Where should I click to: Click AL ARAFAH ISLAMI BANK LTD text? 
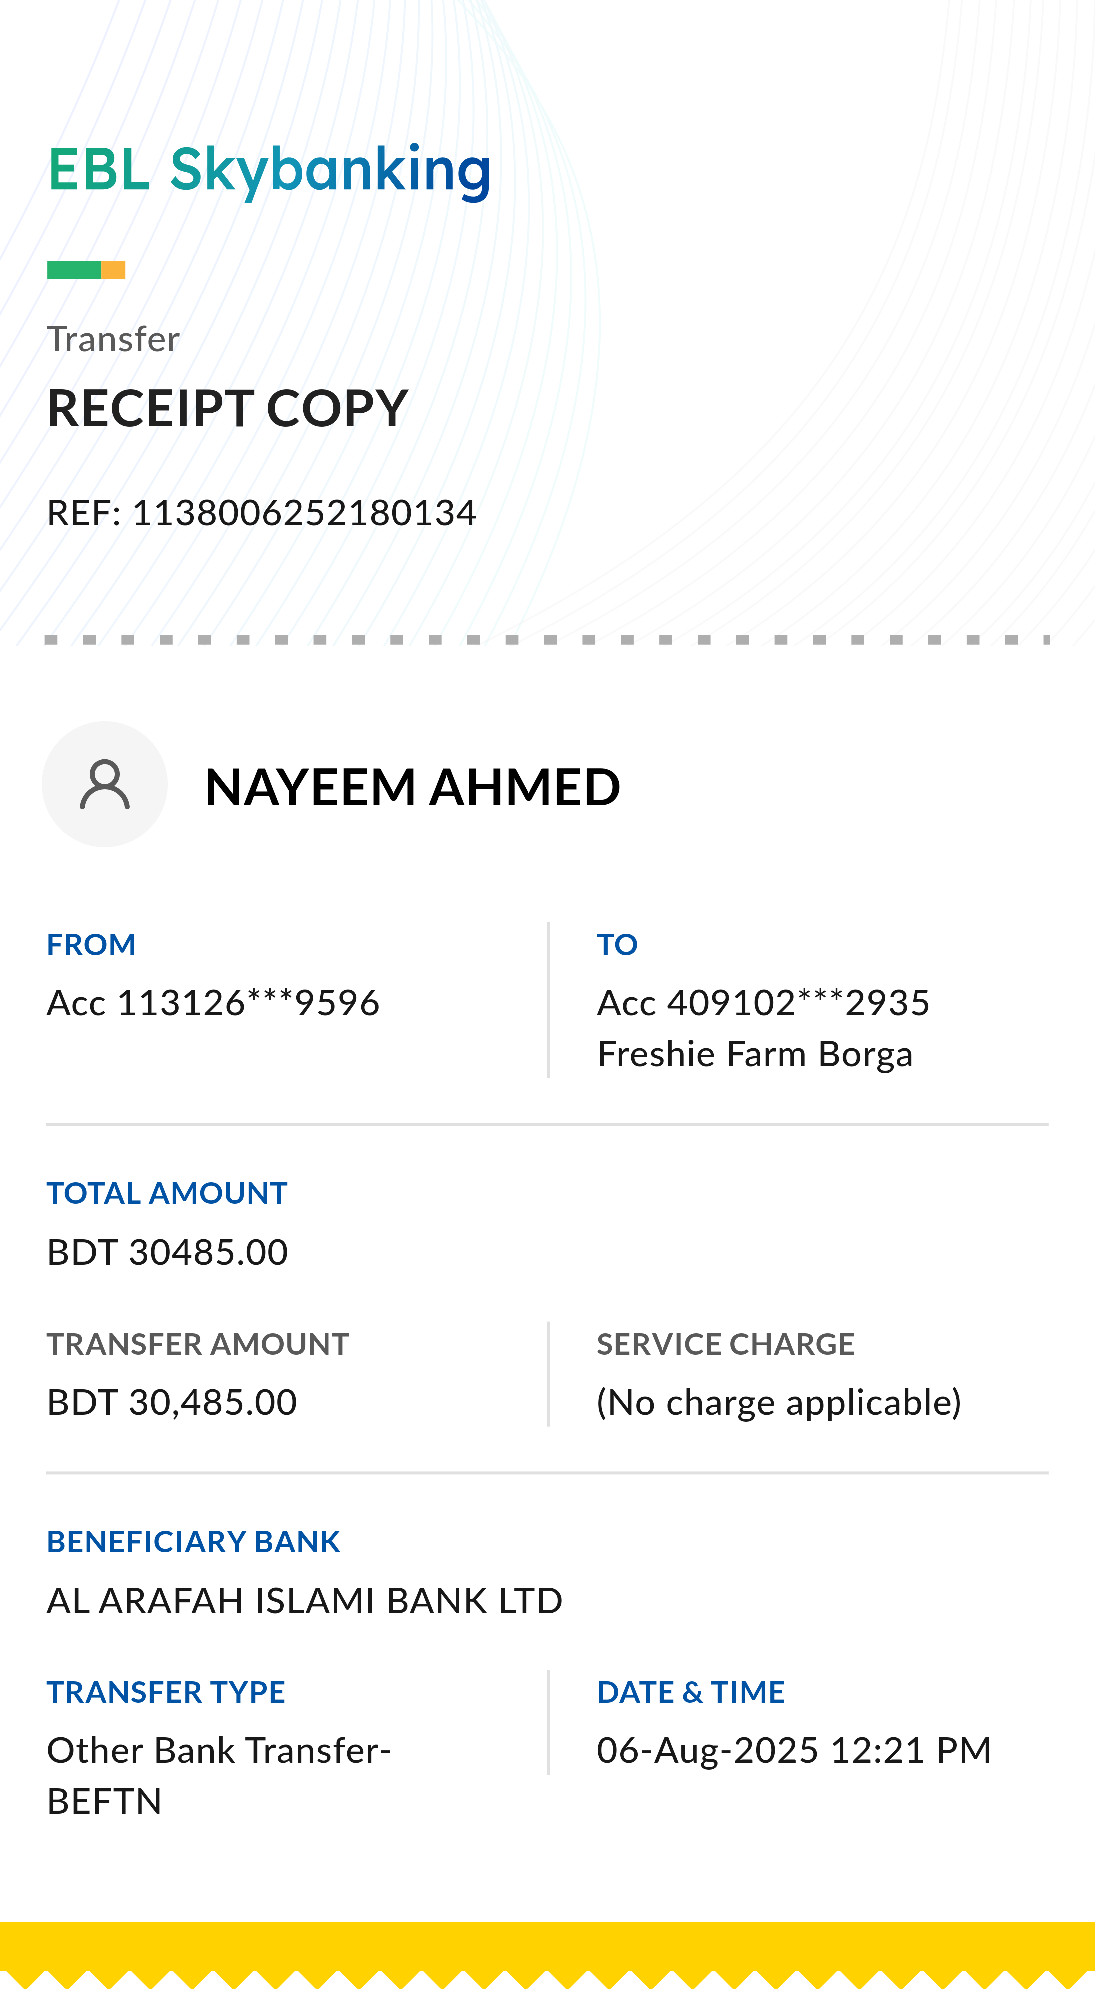(x=305, y=1601)
